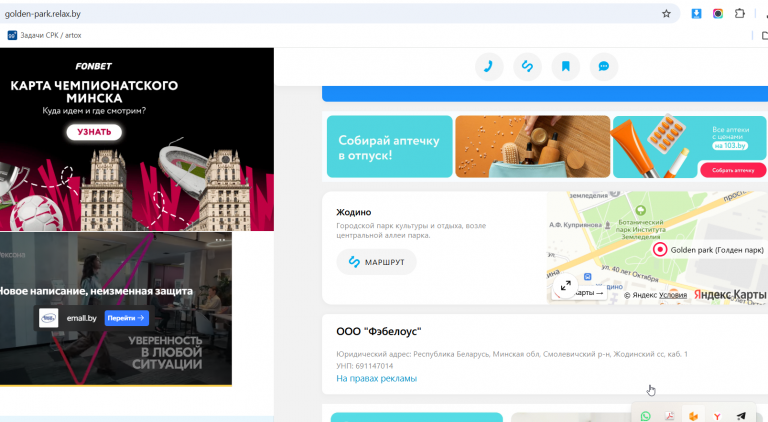Open the blue download extension icon
Screen dimensions: 768x422
696,14
